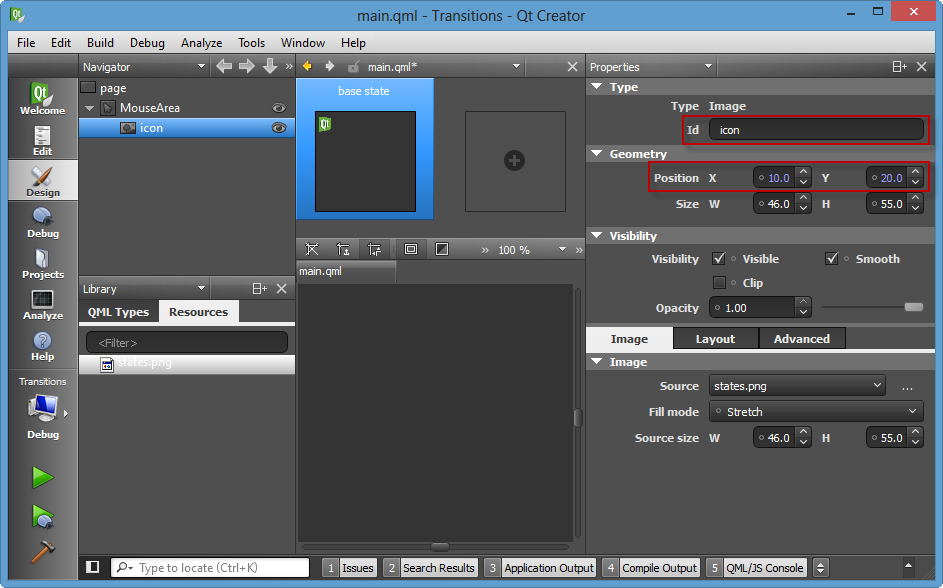The image size is (943, 588).
Task: Open the Help mode
Action: coord(43,346)
